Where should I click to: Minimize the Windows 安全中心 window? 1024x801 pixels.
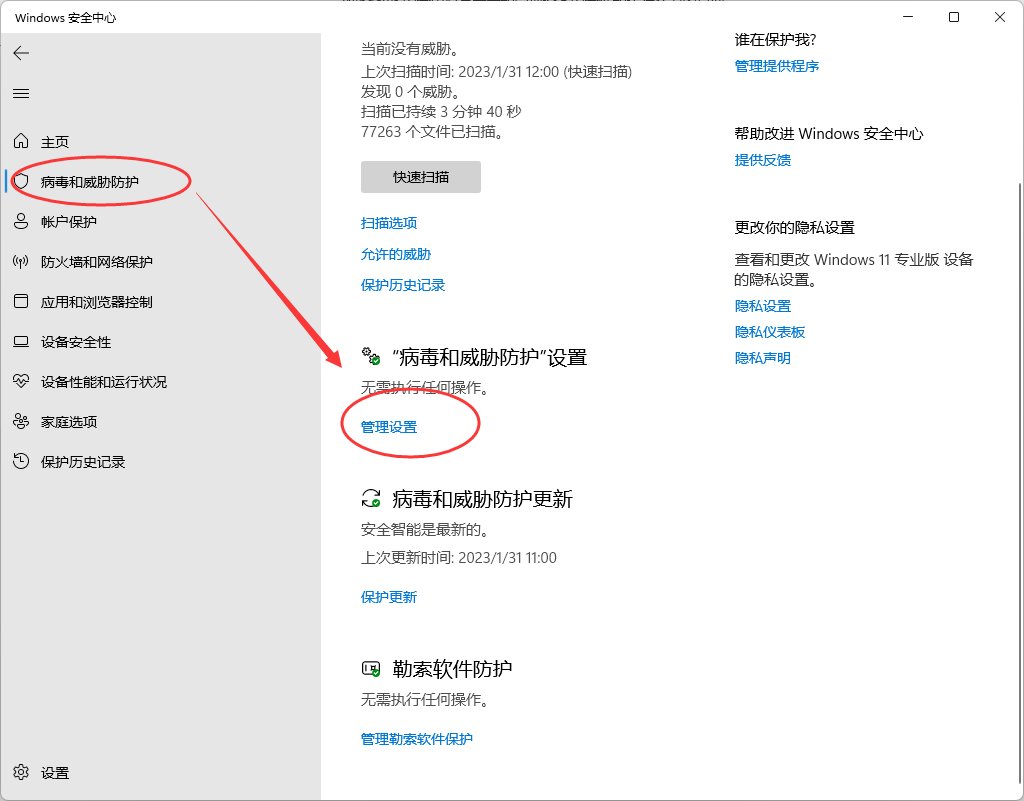(x=908, y=18)
